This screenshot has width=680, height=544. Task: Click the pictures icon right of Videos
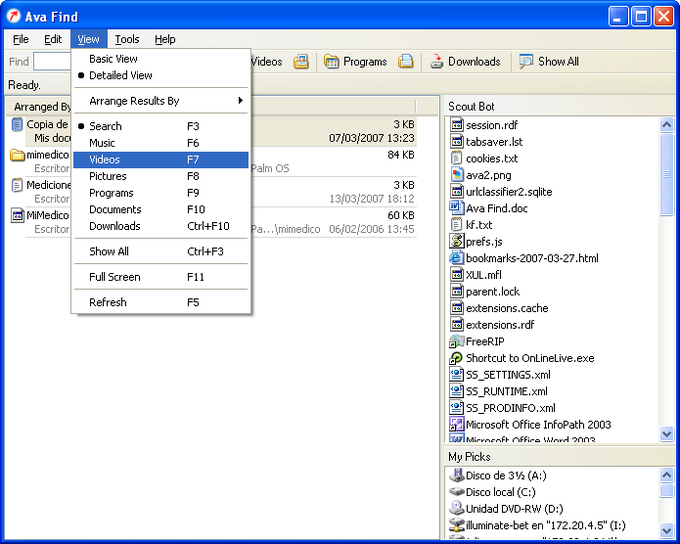[x=301, y=62]
